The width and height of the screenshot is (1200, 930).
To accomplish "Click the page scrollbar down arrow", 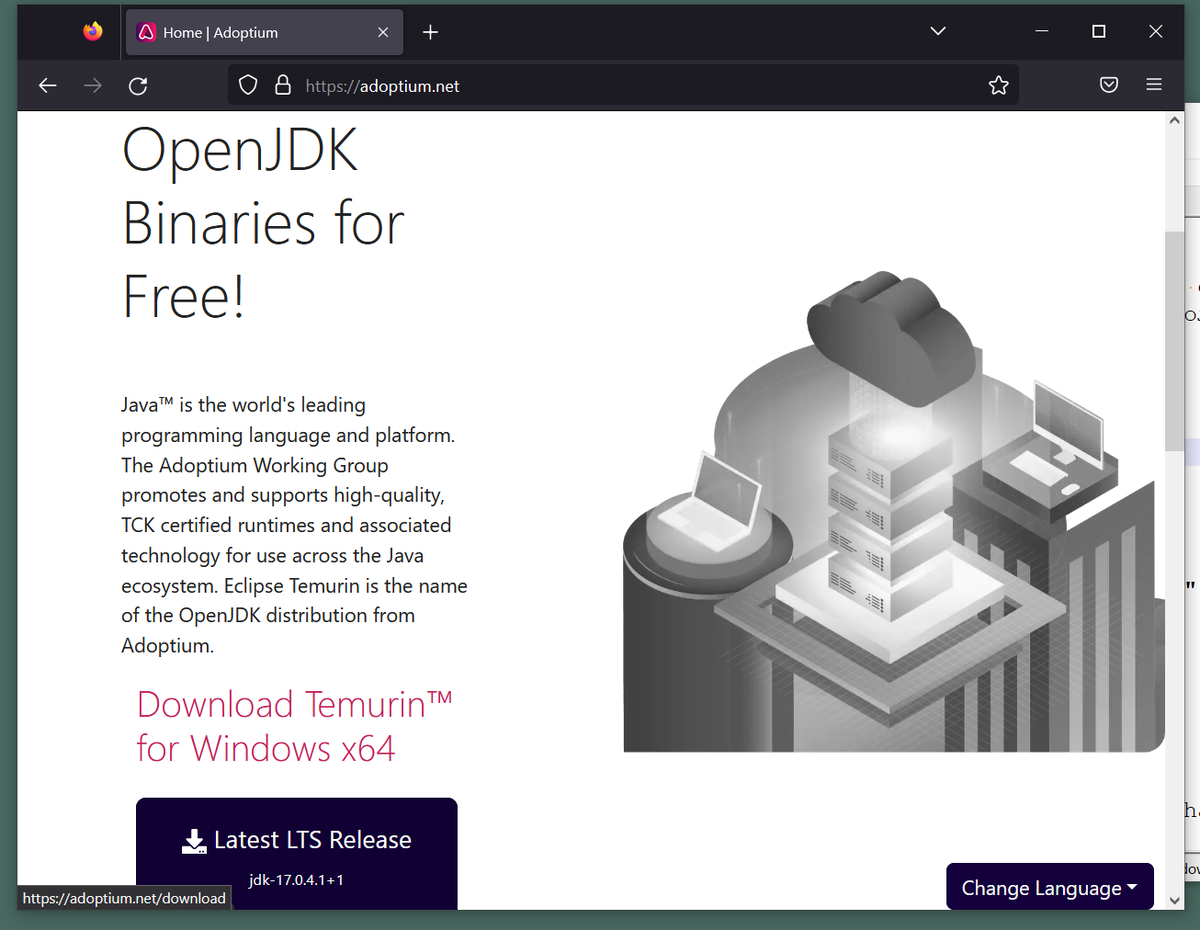I will tap(1175, 900).
